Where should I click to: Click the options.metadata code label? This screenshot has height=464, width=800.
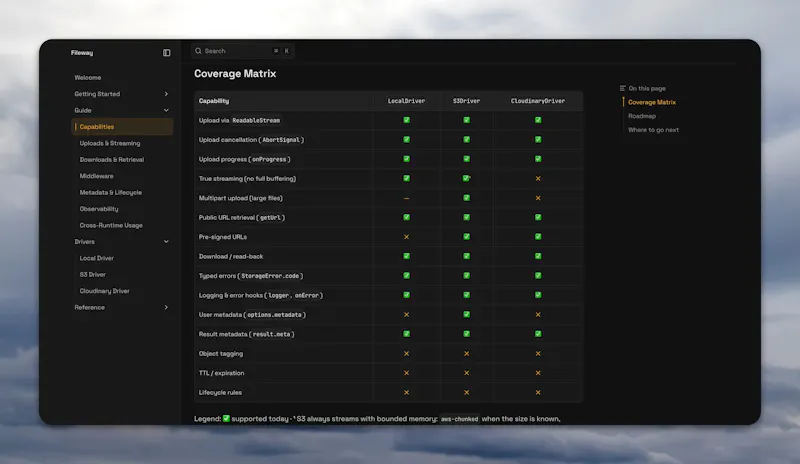[274, 315]
